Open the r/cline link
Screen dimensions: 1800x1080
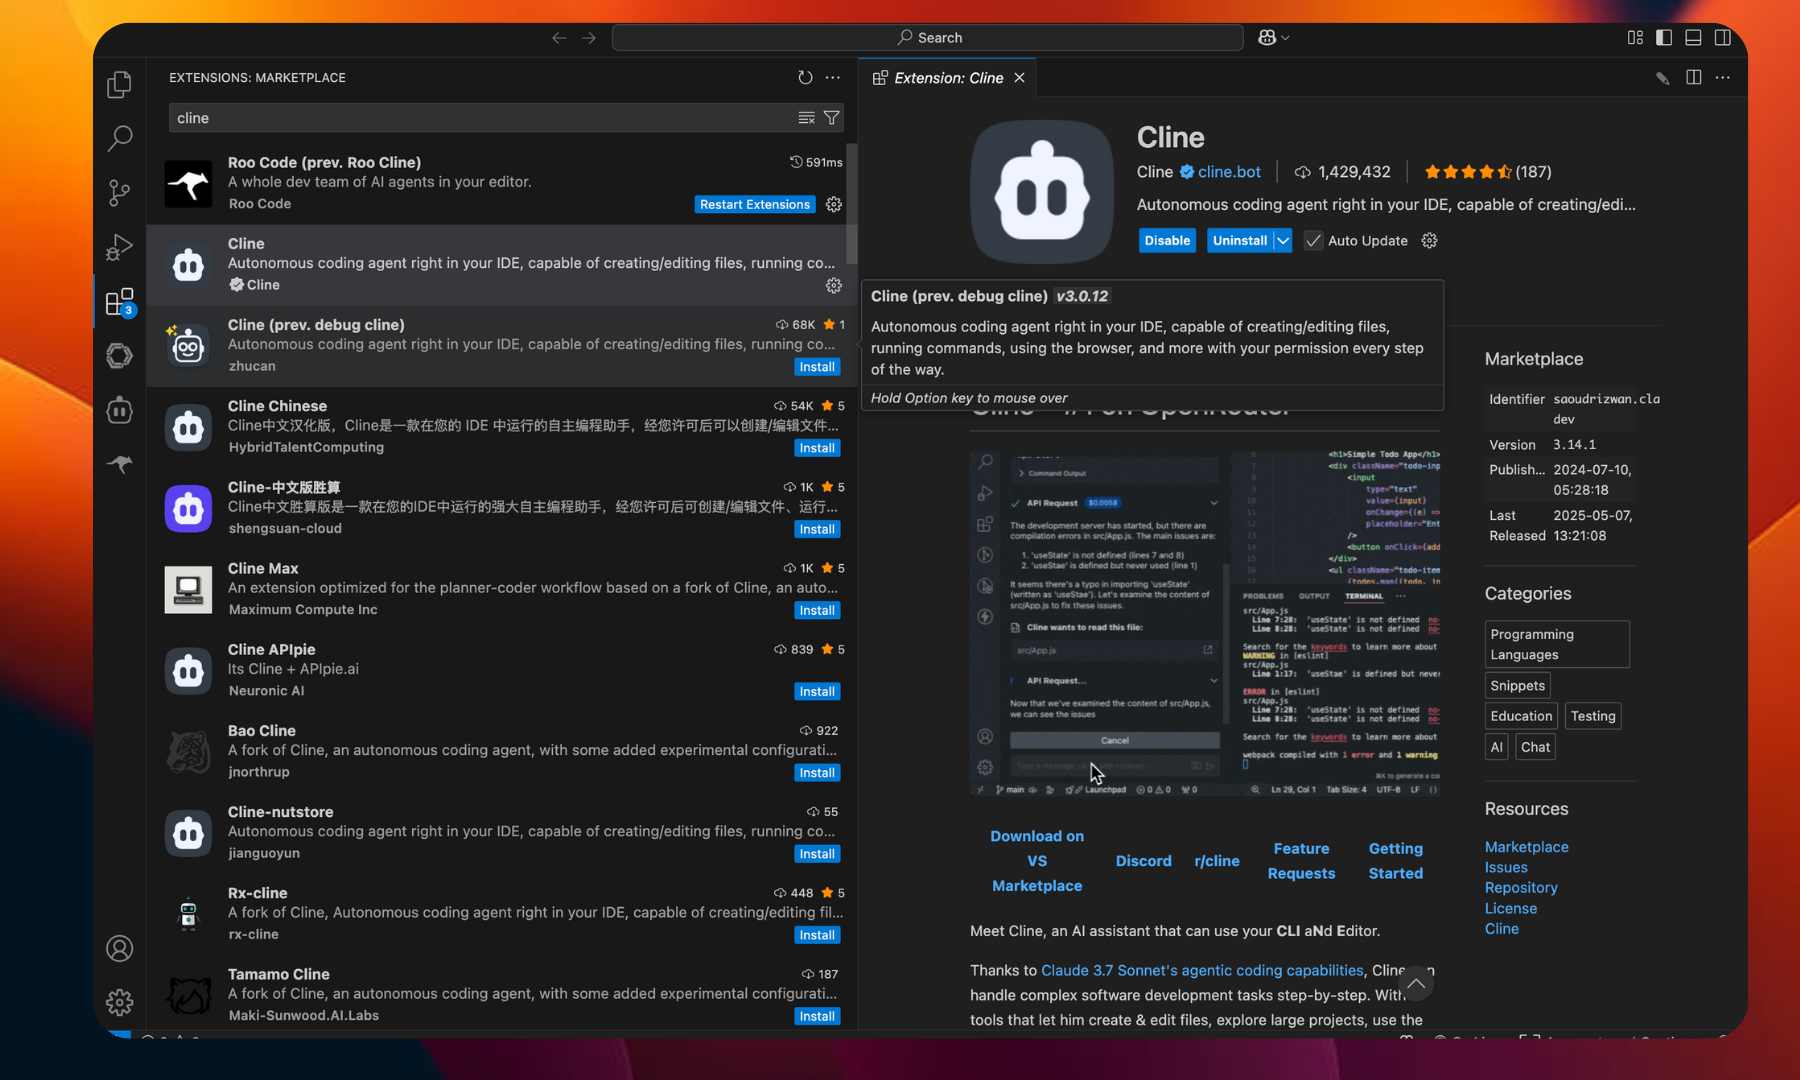pyautogui.click(x=1217, y=861)
